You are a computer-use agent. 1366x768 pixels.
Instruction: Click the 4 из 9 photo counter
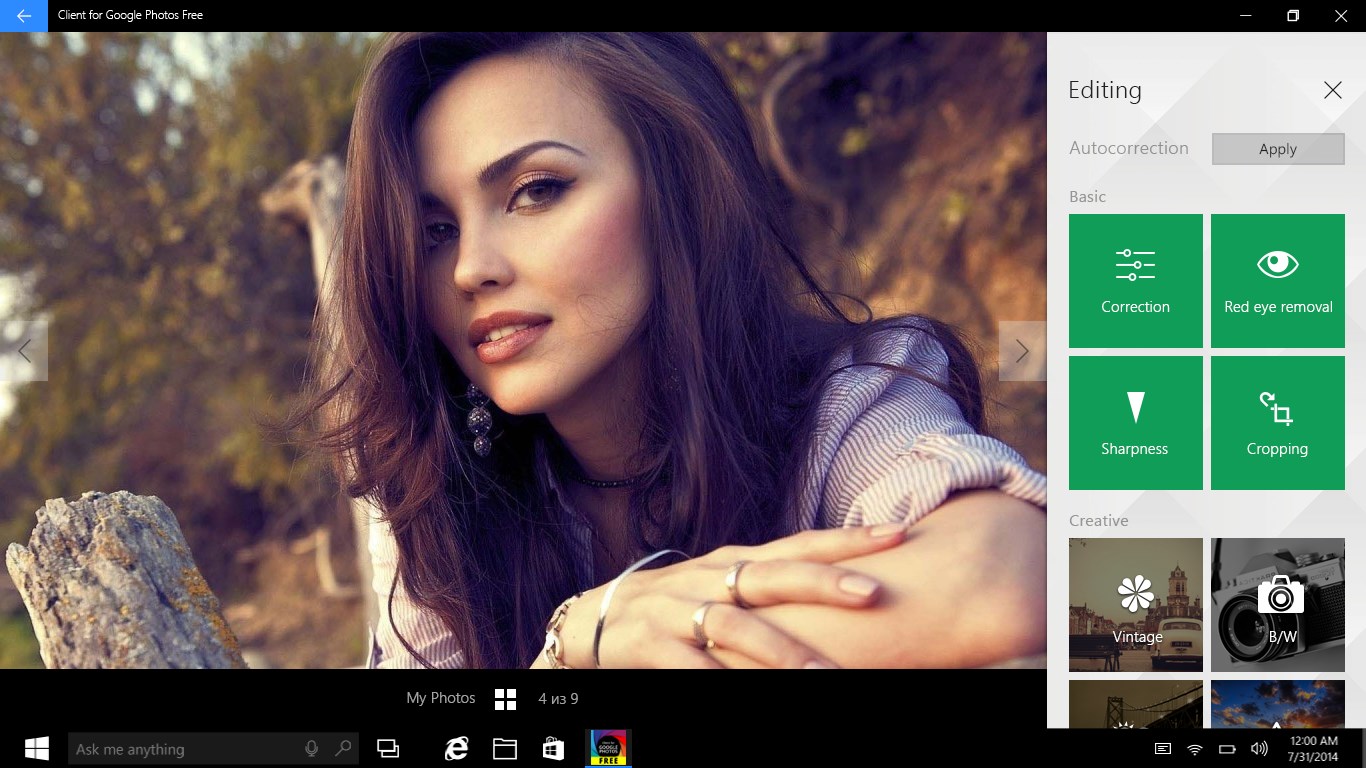(x=558, y=699)
